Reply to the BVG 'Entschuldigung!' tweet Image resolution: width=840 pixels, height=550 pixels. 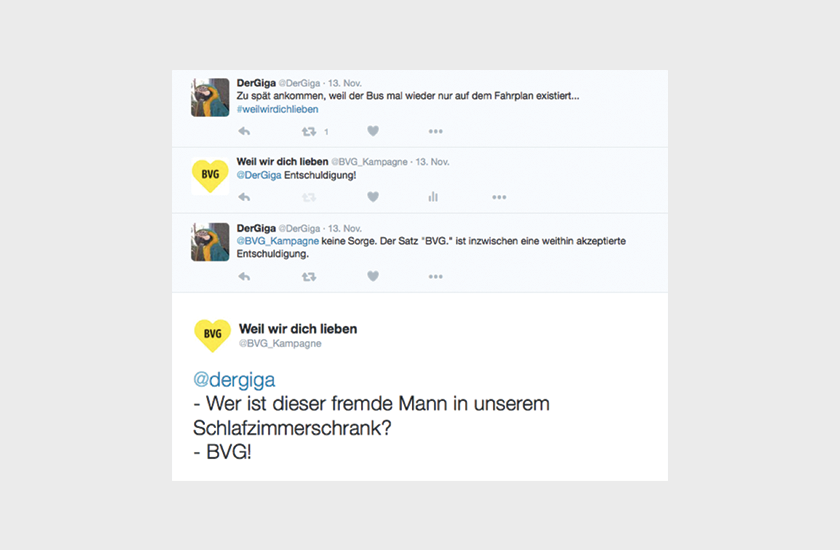click(244, 197)
